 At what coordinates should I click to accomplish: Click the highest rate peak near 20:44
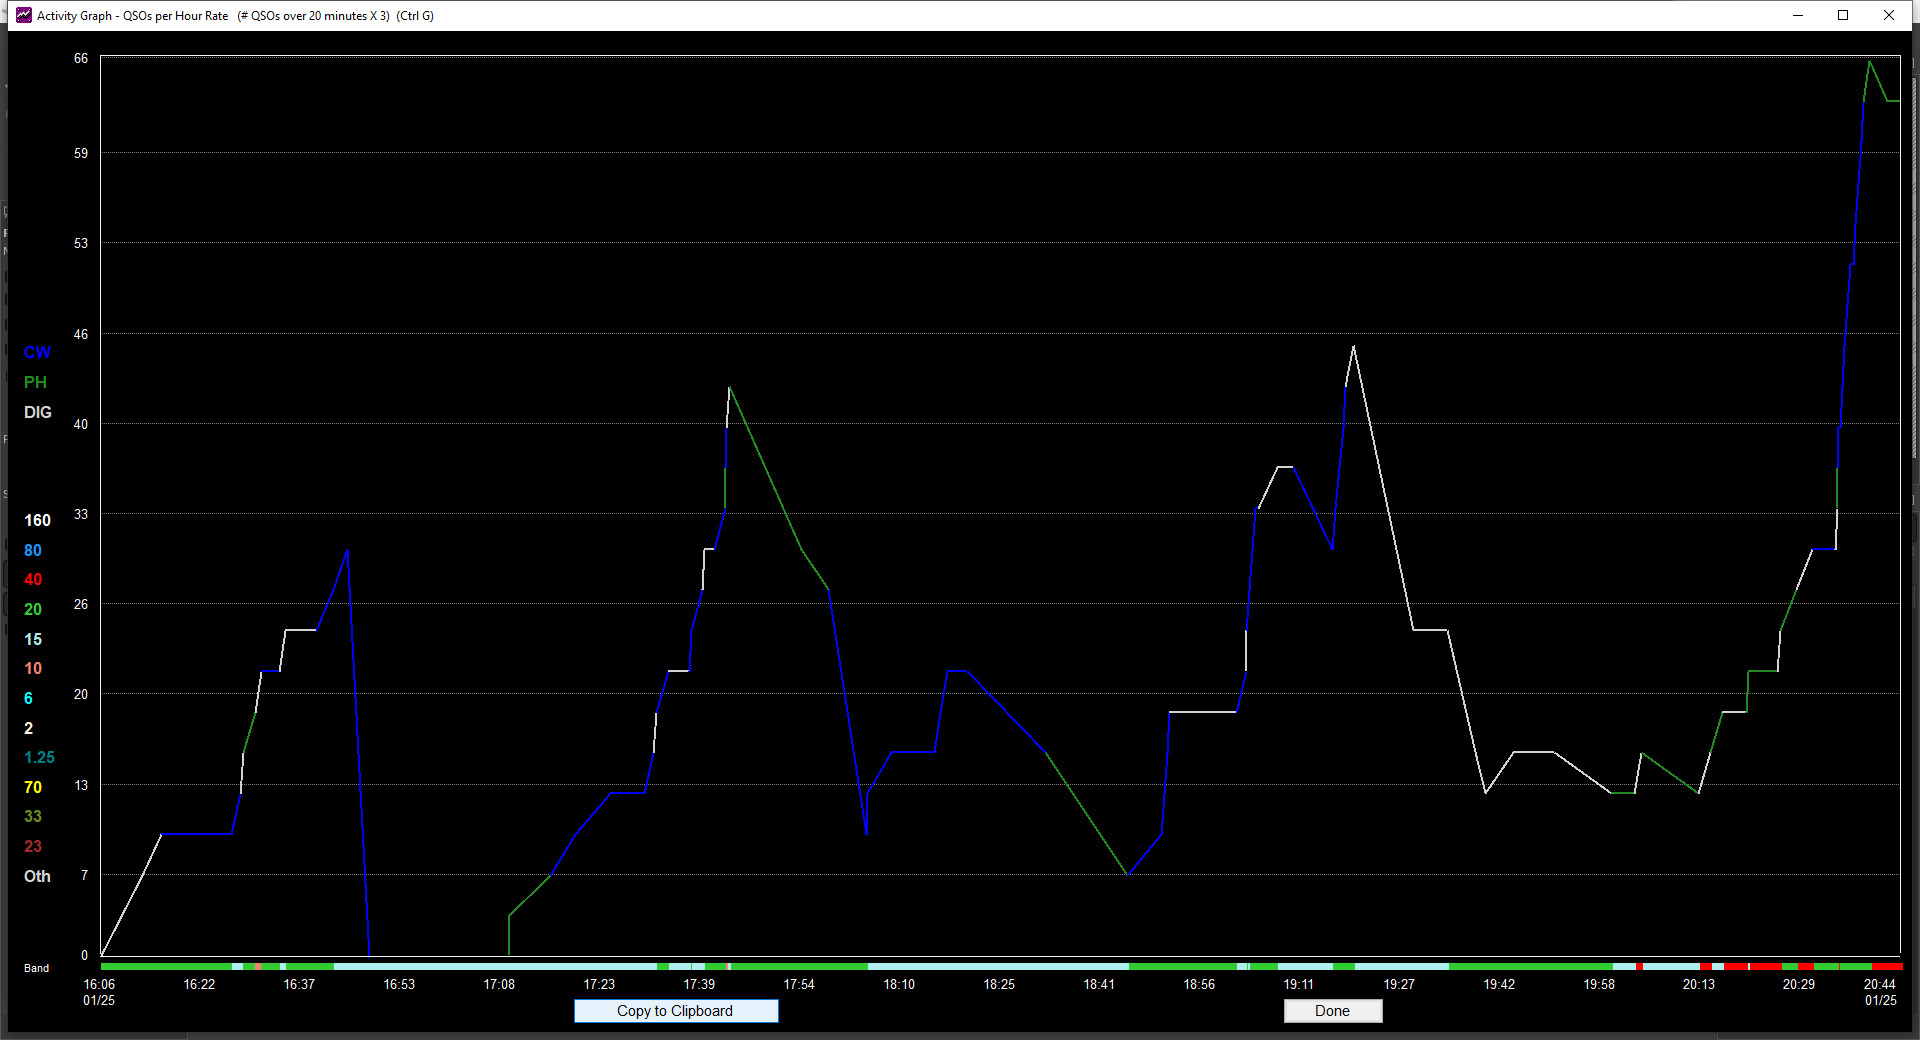tap(1869, 61)
